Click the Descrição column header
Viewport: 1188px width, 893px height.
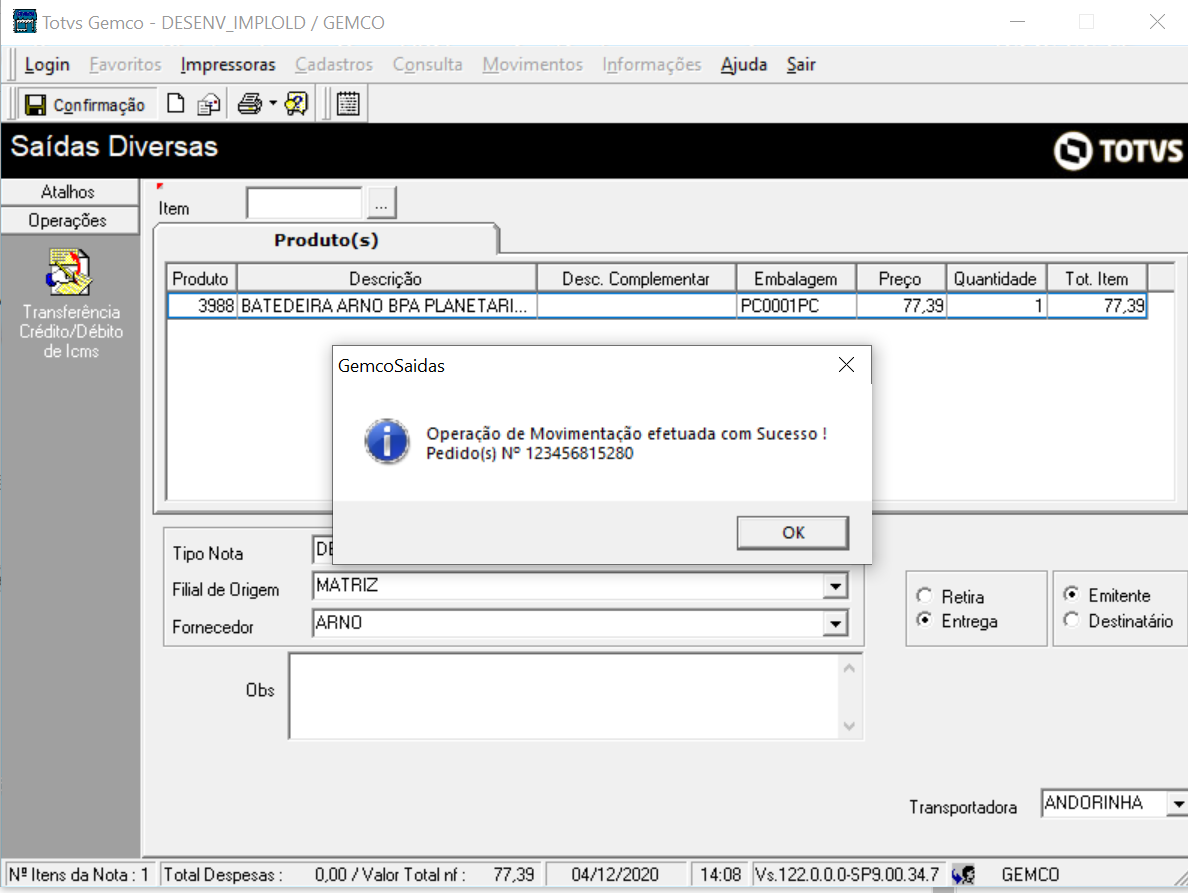pos(386,279)
